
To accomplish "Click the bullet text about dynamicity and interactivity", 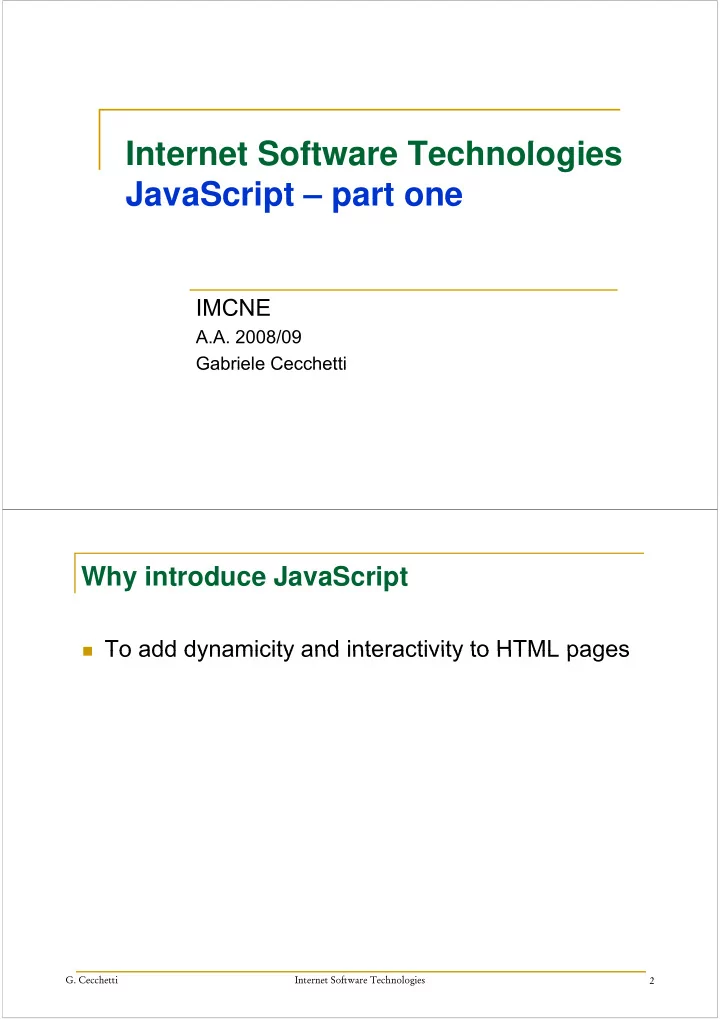I will coord(366,649).
